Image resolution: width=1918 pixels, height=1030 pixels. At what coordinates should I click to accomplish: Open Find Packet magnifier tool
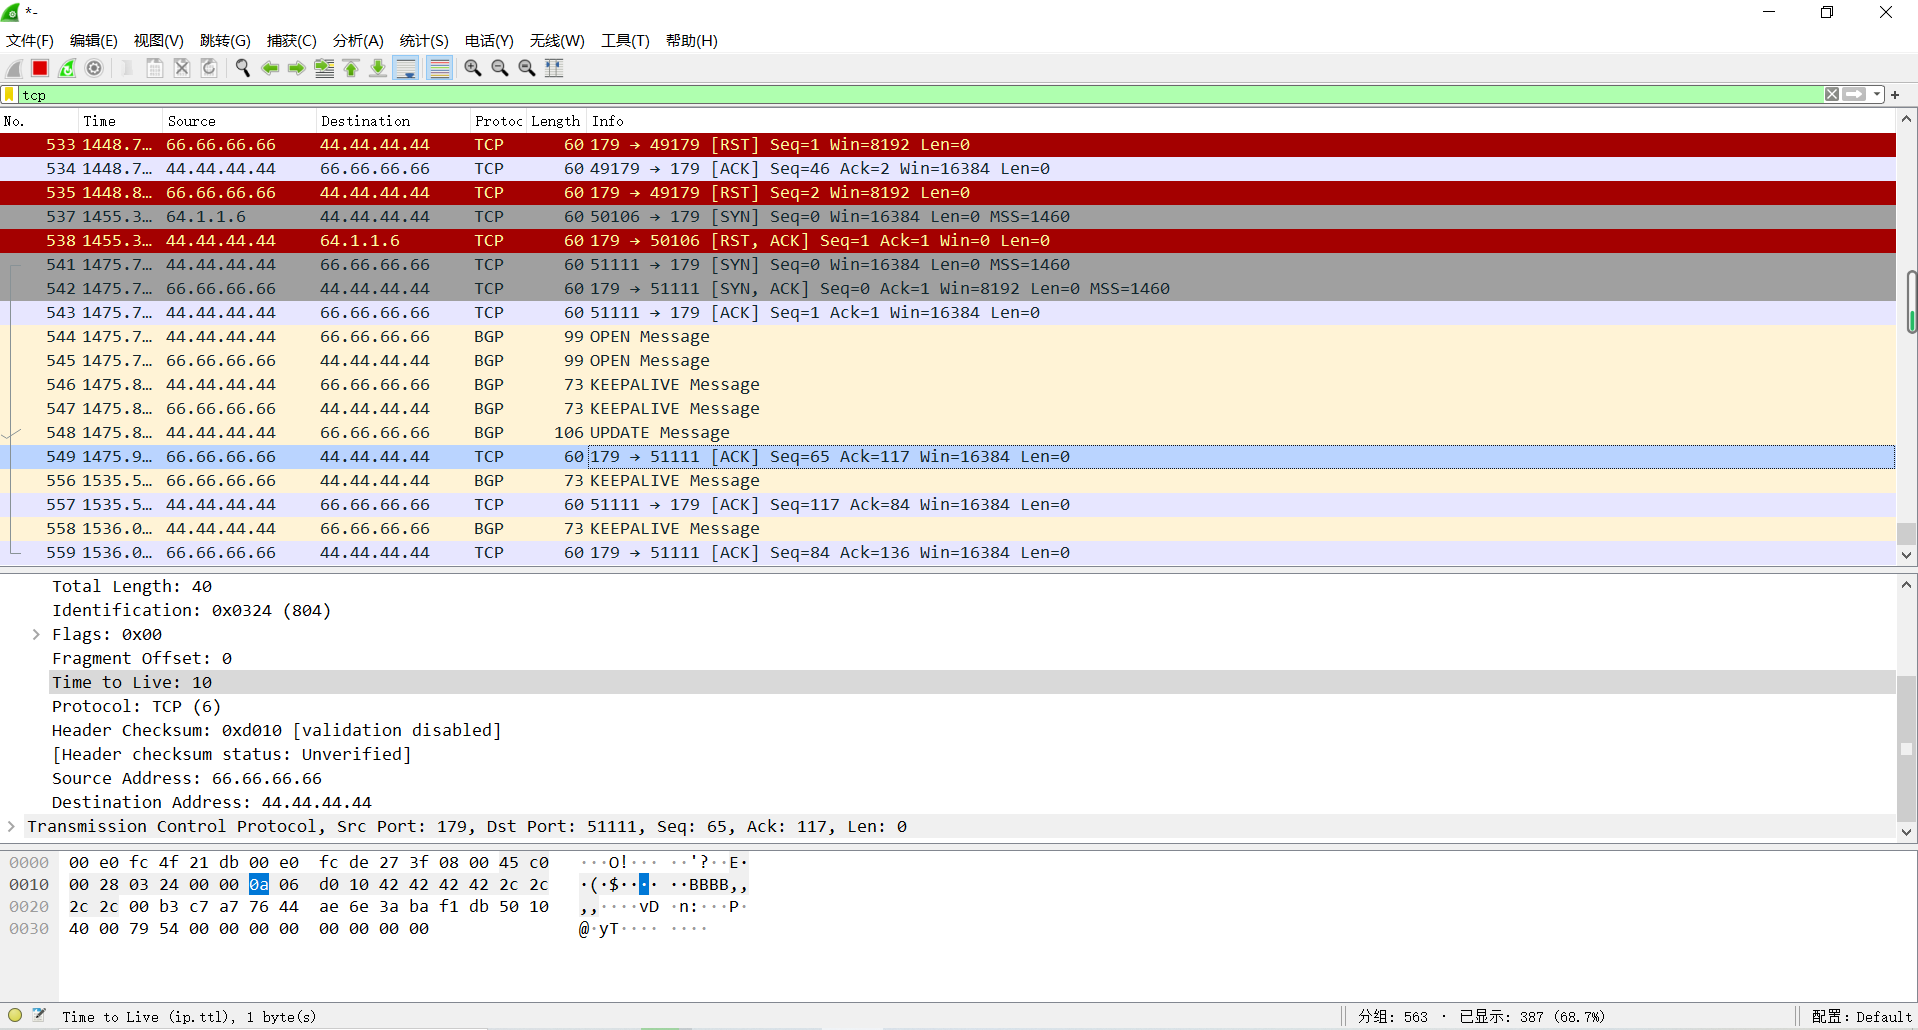[243, 68]
